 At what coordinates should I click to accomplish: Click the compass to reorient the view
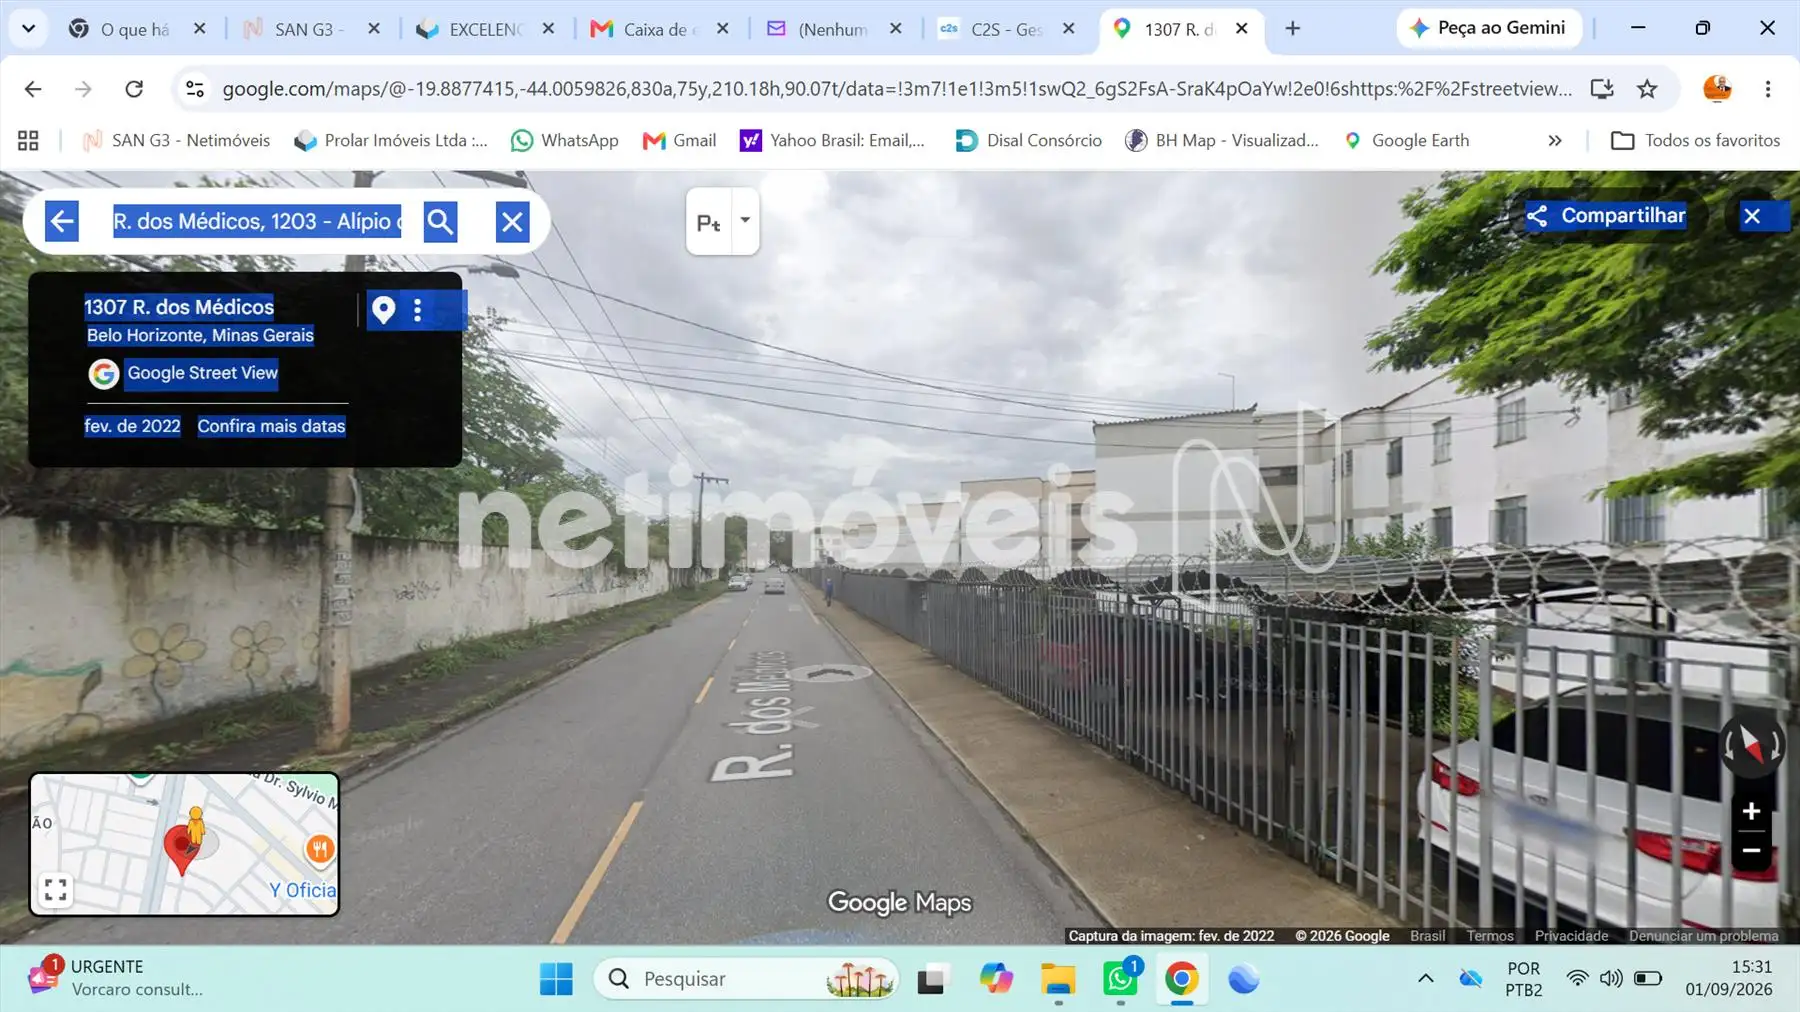pyautogui.click(x=1751, y=745)
